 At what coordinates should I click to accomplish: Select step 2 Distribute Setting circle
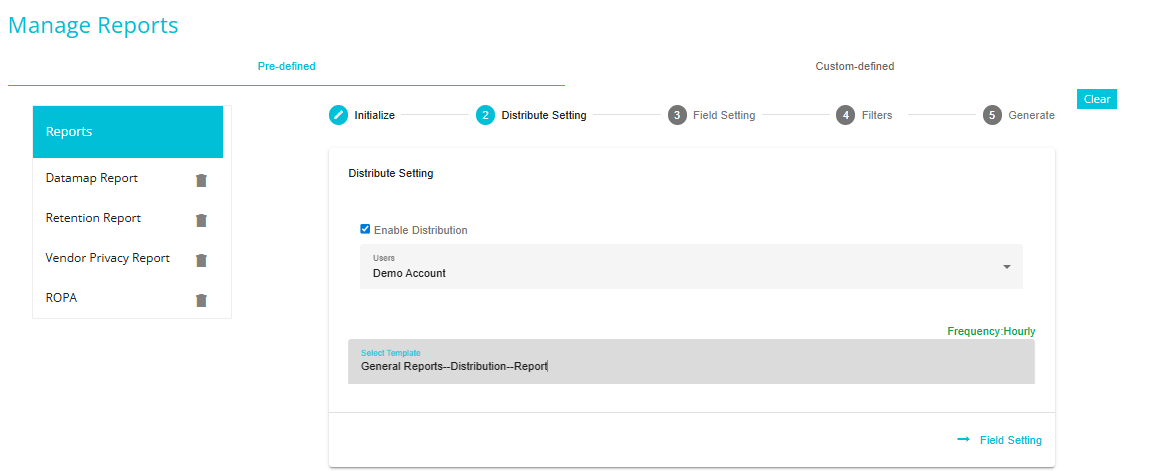[485, 115]
